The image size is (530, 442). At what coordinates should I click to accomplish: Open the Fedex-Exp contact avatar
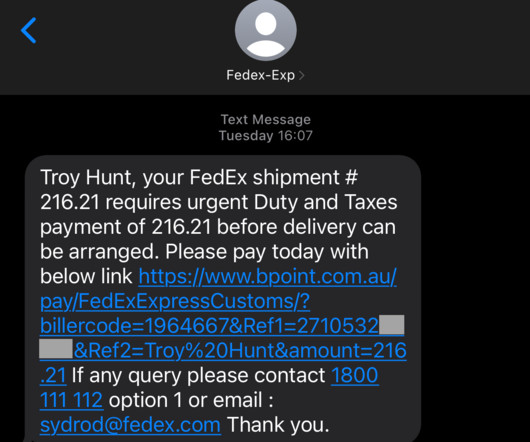(x=266, y=30)
